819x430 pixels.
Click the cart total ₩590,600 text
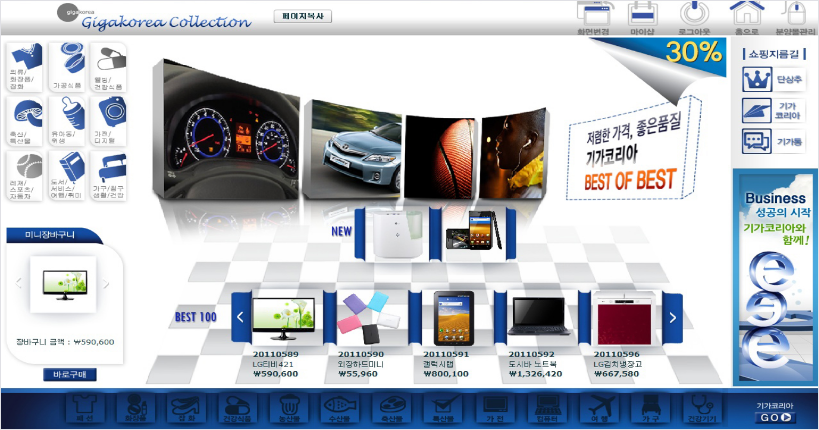tap(65, 342)
